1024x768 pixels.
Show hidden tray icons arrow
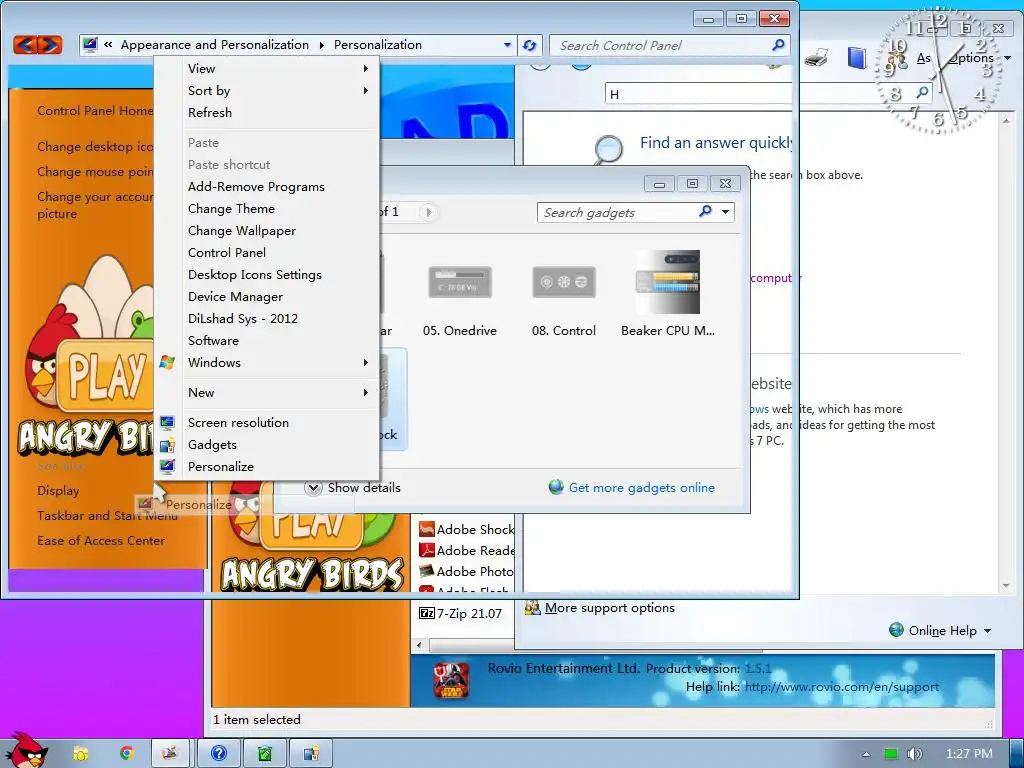click(866, 754)
